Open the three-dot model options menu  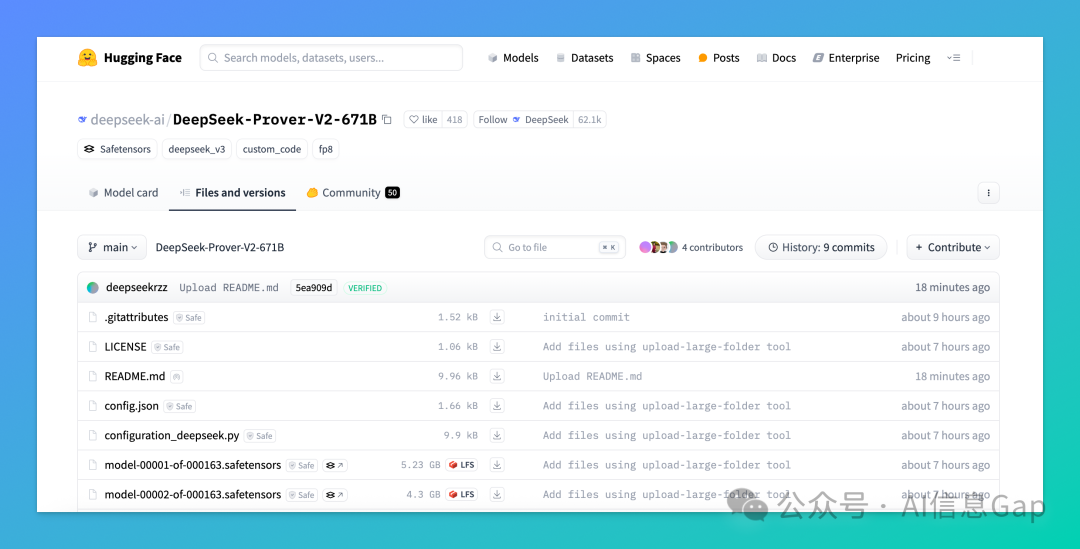(x=988, y=193)
